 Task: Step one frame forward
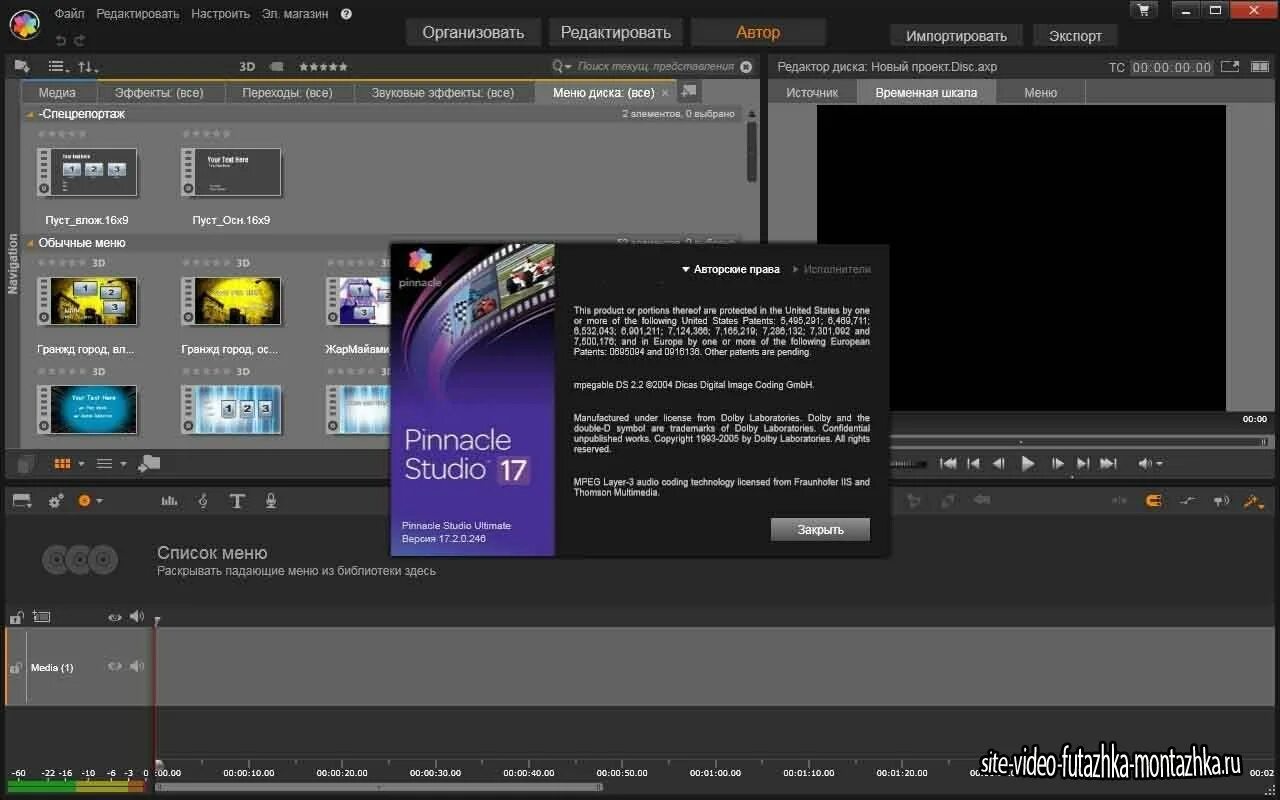click(1057, 464)
